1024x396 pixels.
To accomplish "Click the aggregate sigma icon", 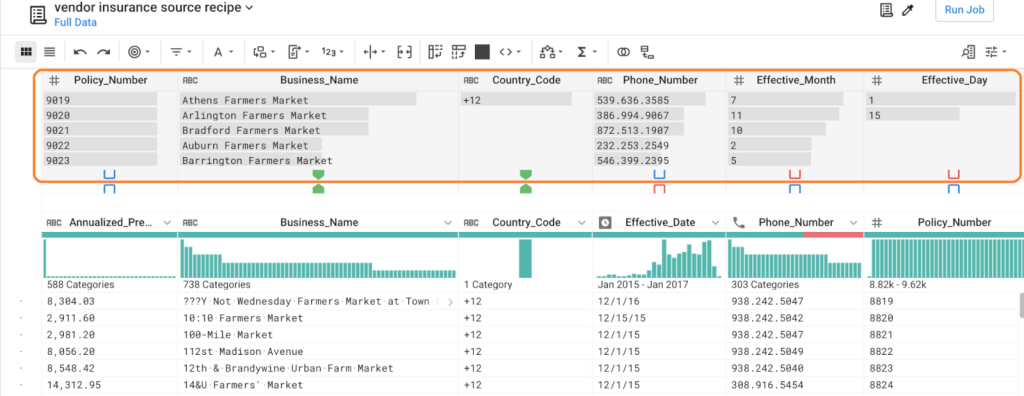I will coord(585,52).
